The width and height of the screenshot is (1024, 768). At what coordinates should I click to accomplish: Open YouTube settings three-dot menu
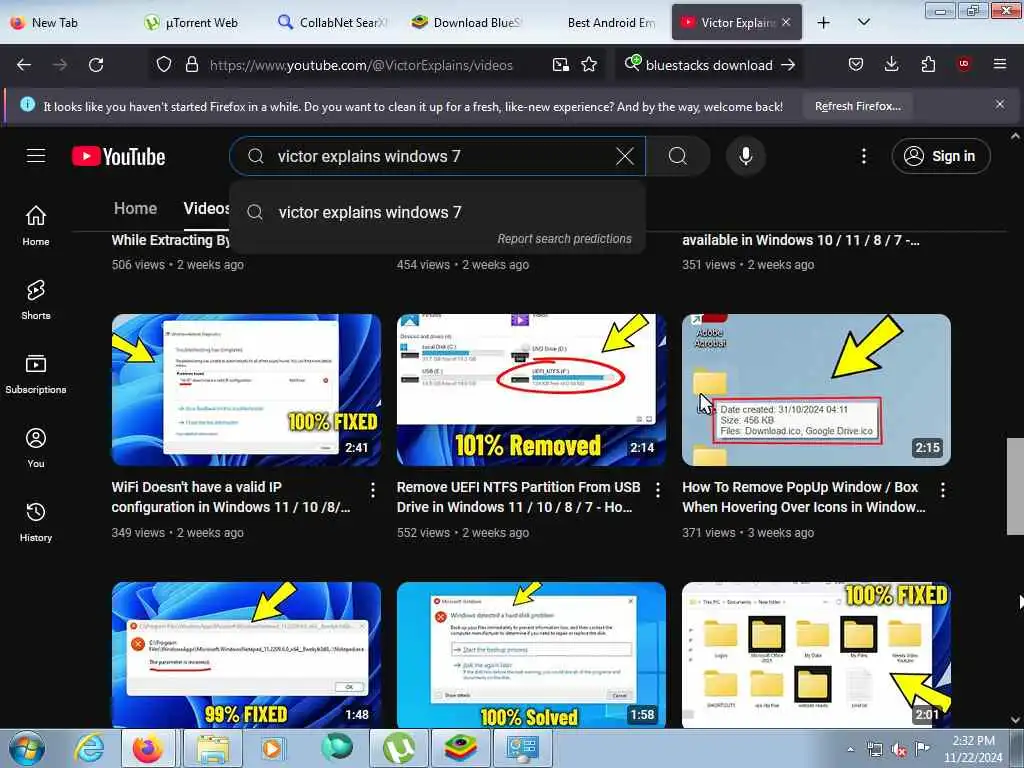[x=863, y=156]
